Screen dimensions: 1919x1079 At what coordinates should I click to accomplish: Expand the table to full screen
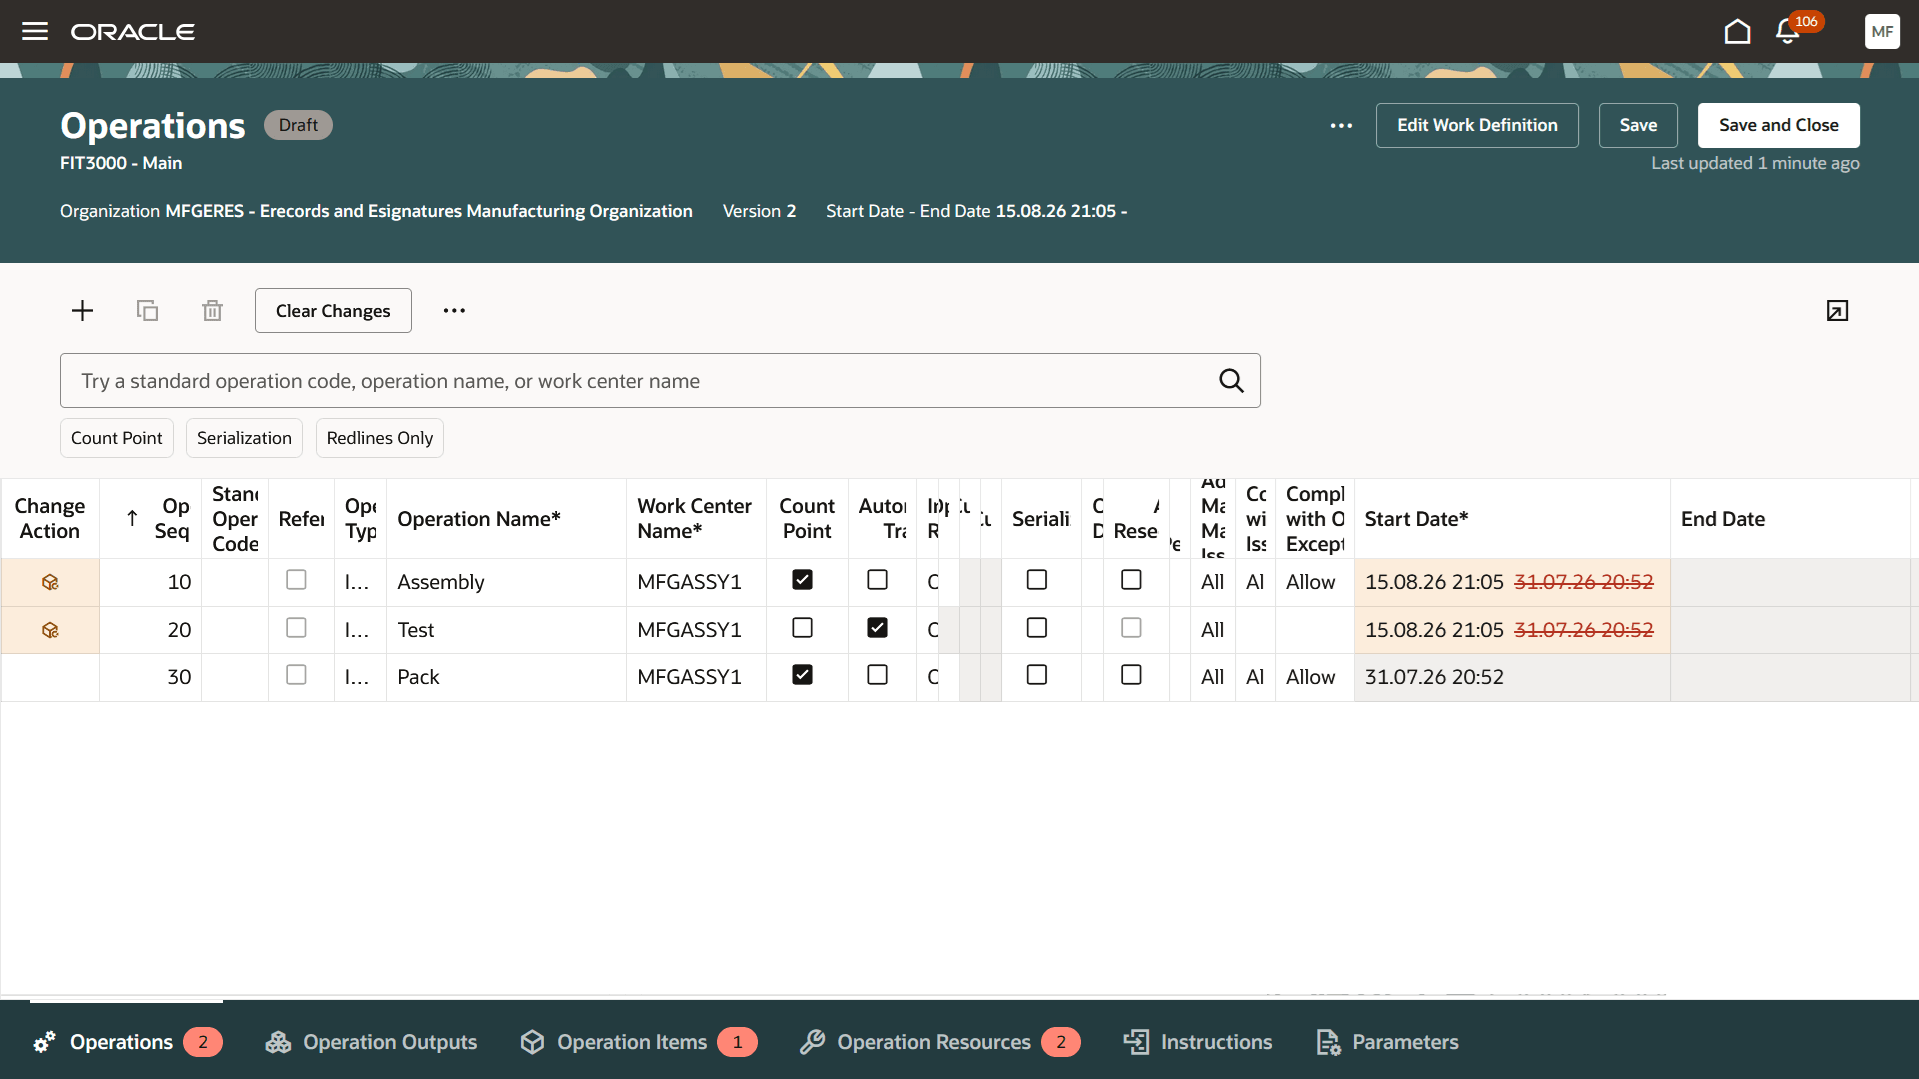1837,311
